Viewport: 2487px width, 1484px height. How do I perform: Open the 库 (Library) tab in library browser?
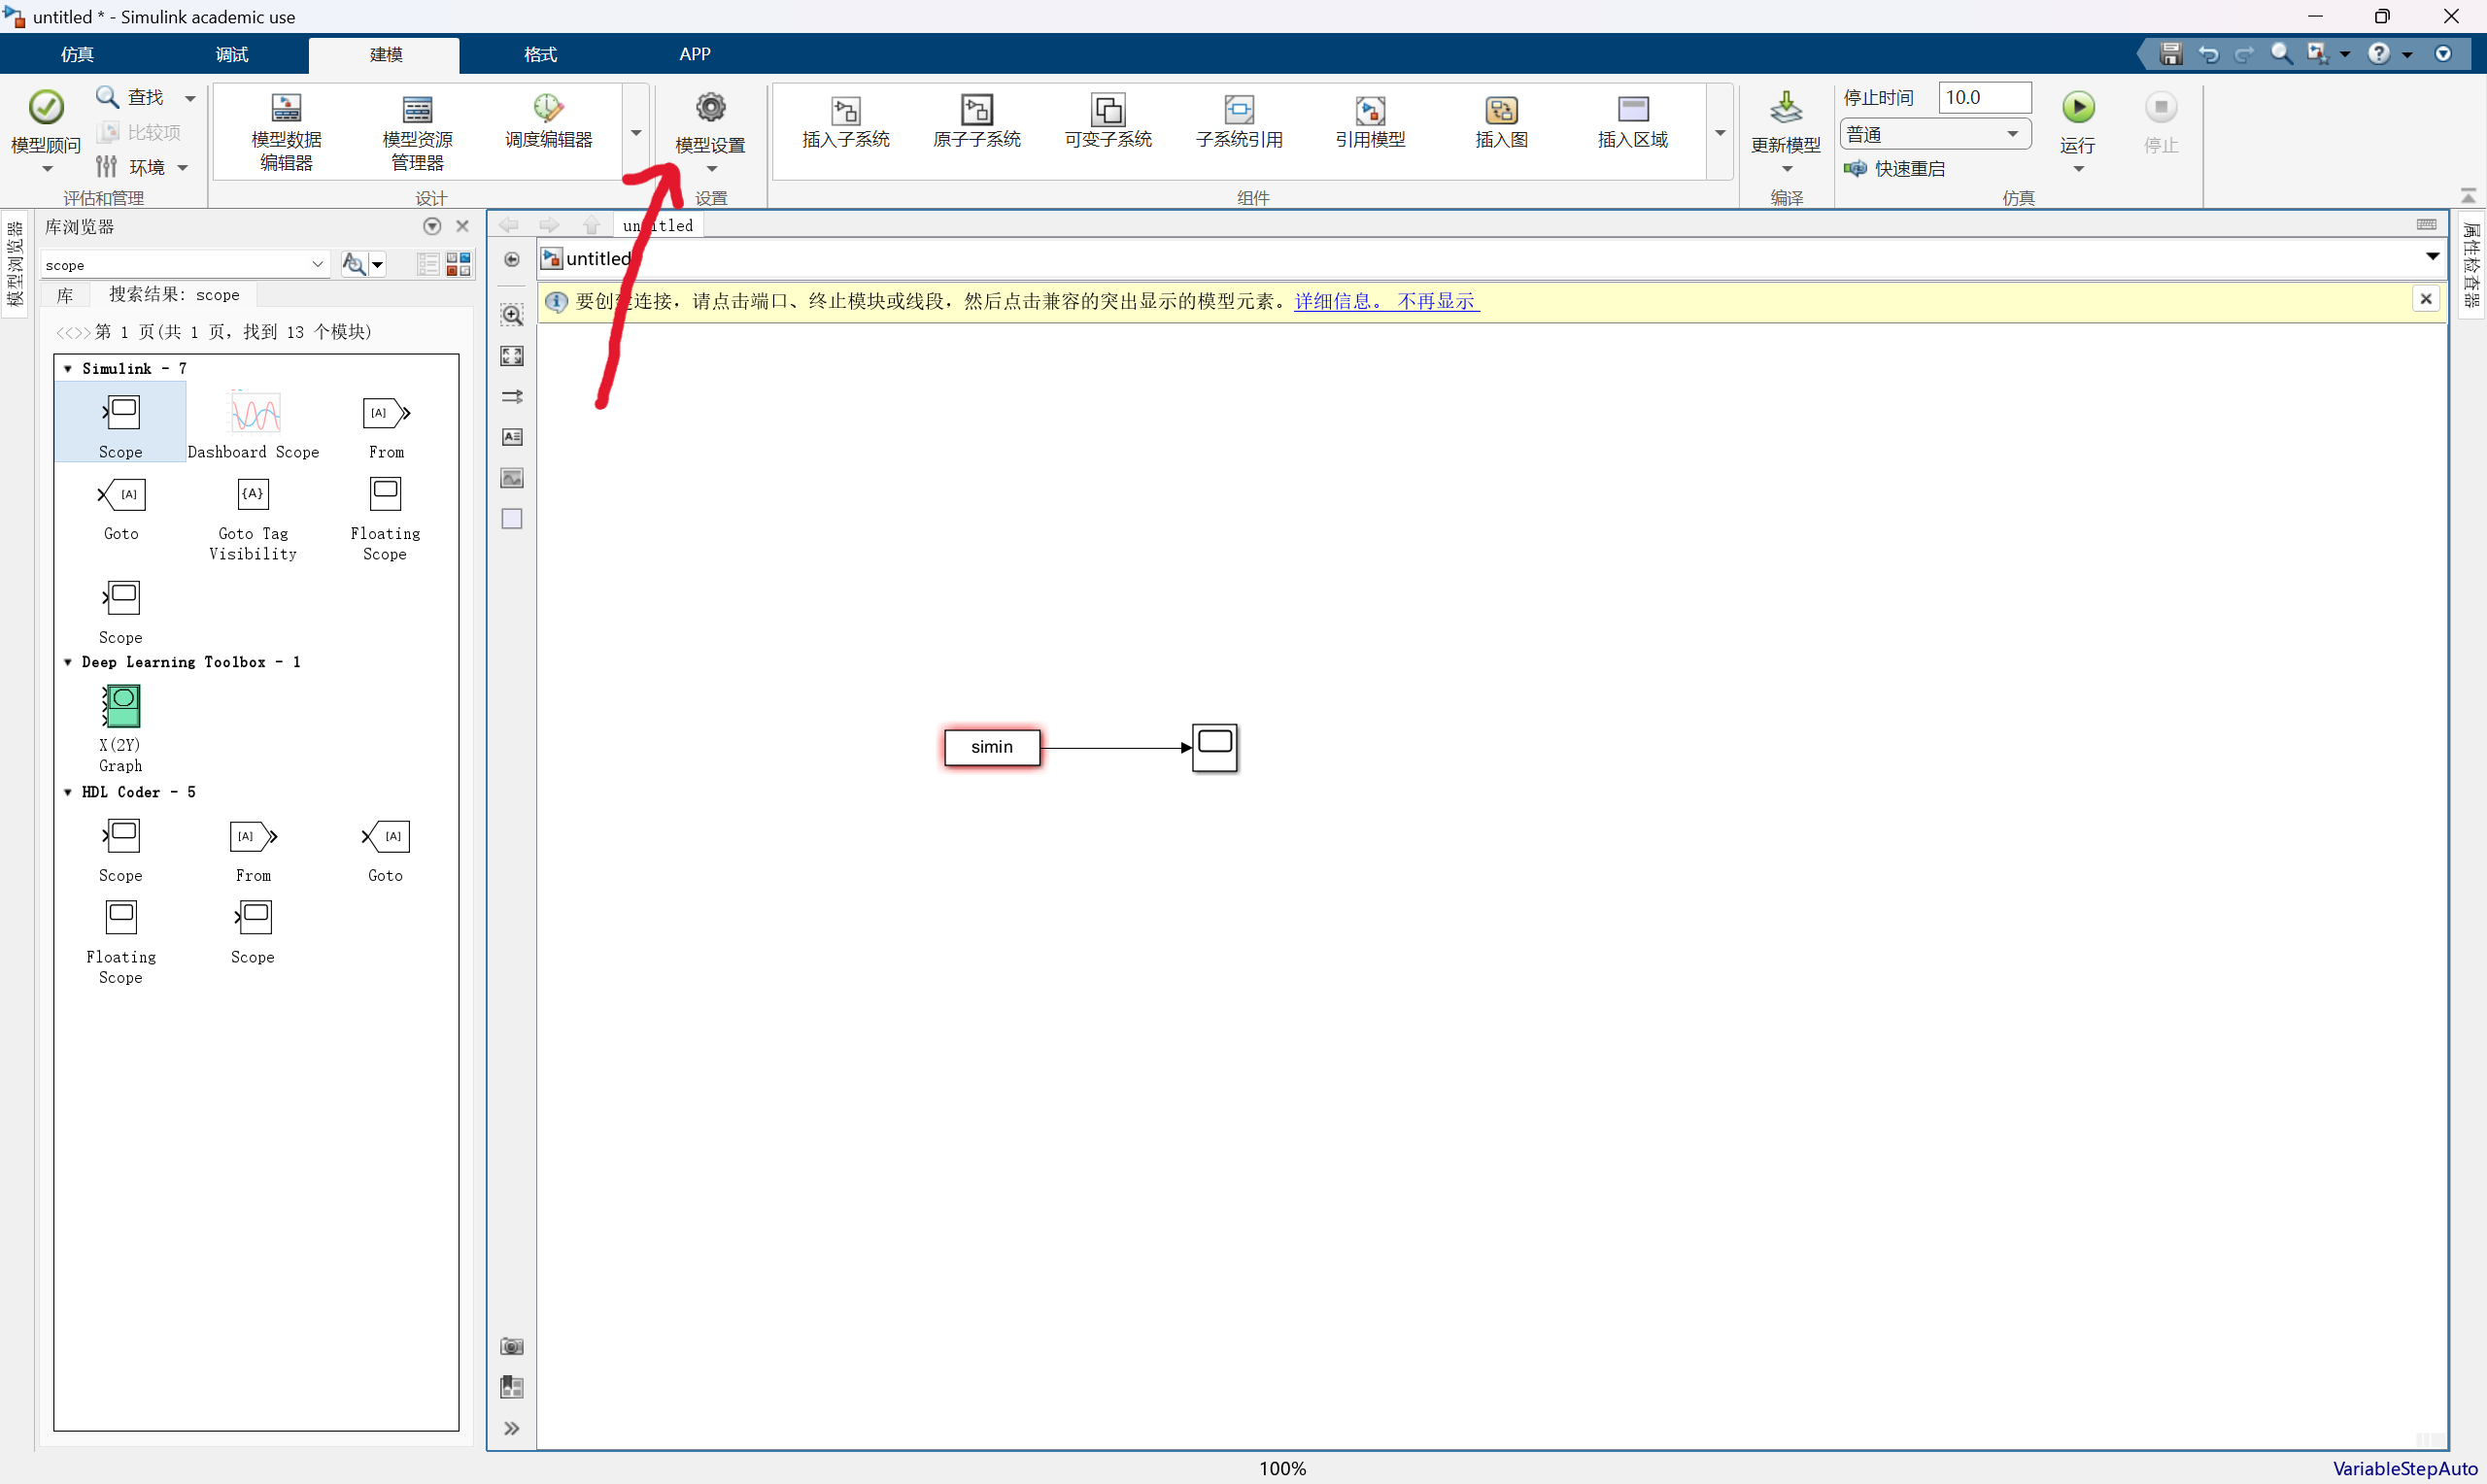pos(64,294)
